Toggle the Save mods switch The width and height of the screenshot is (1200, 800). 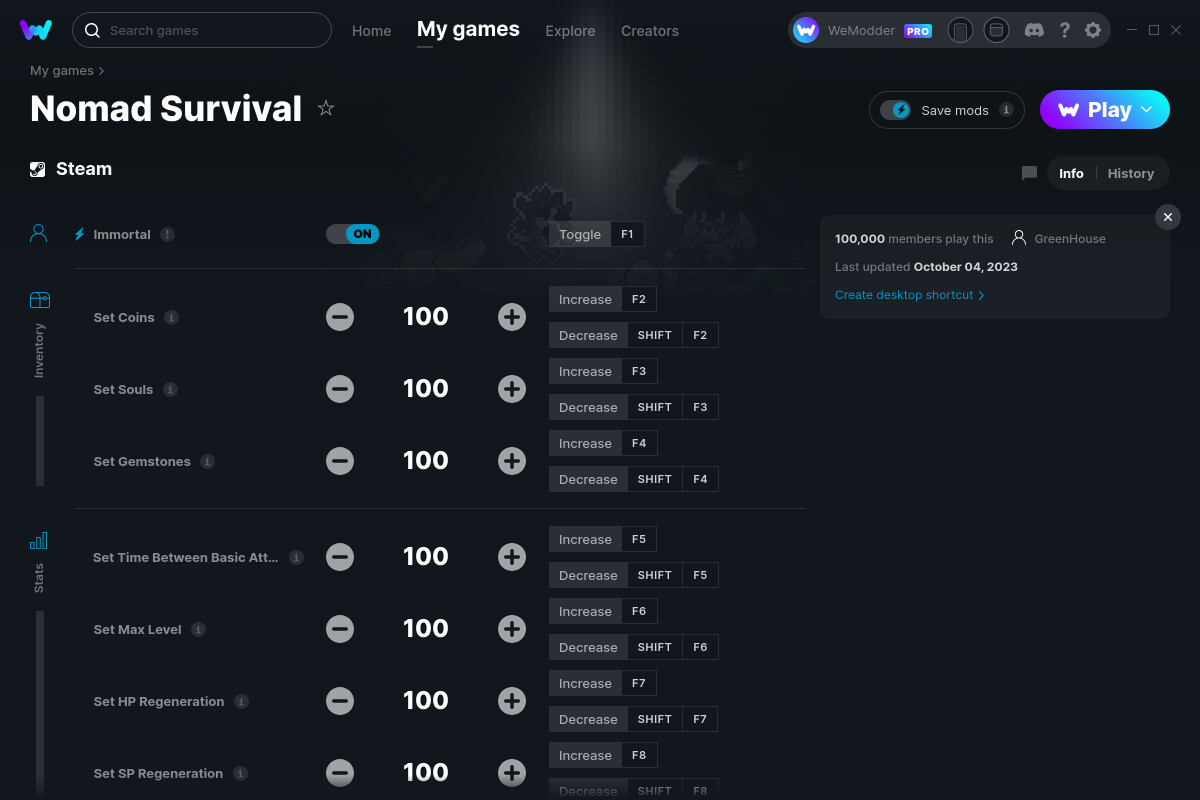point(895,110)
